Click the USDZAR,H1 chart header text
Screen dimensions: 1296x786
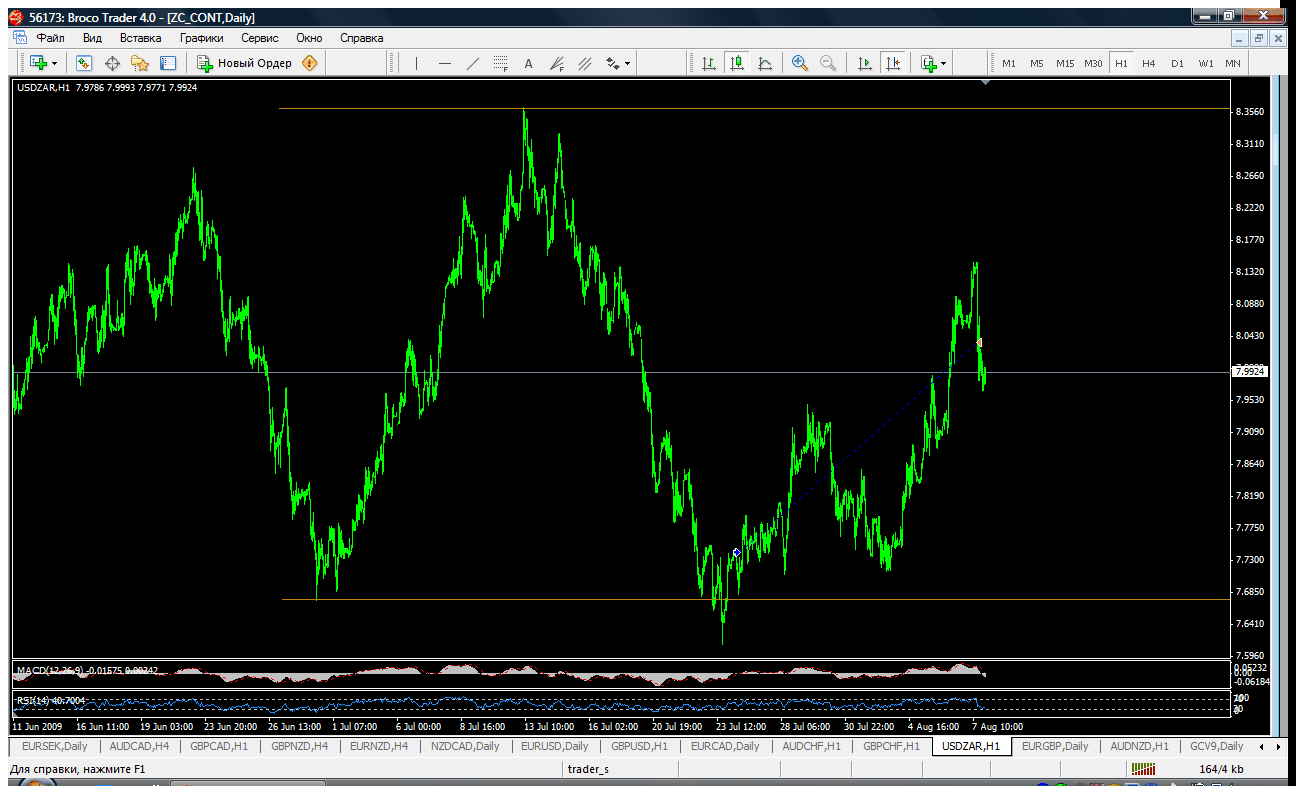[x=107, y=88]
